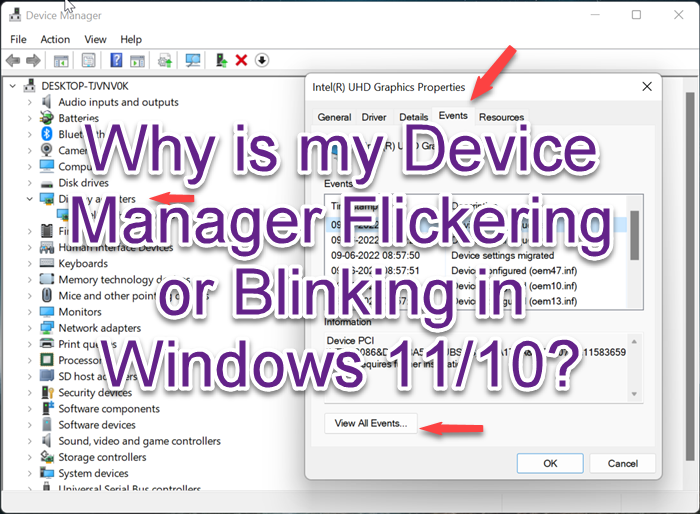The height and width of the screenshot is (514, 700).
Task: Expand the Network adapters node arrow
Action: point(29,328)
